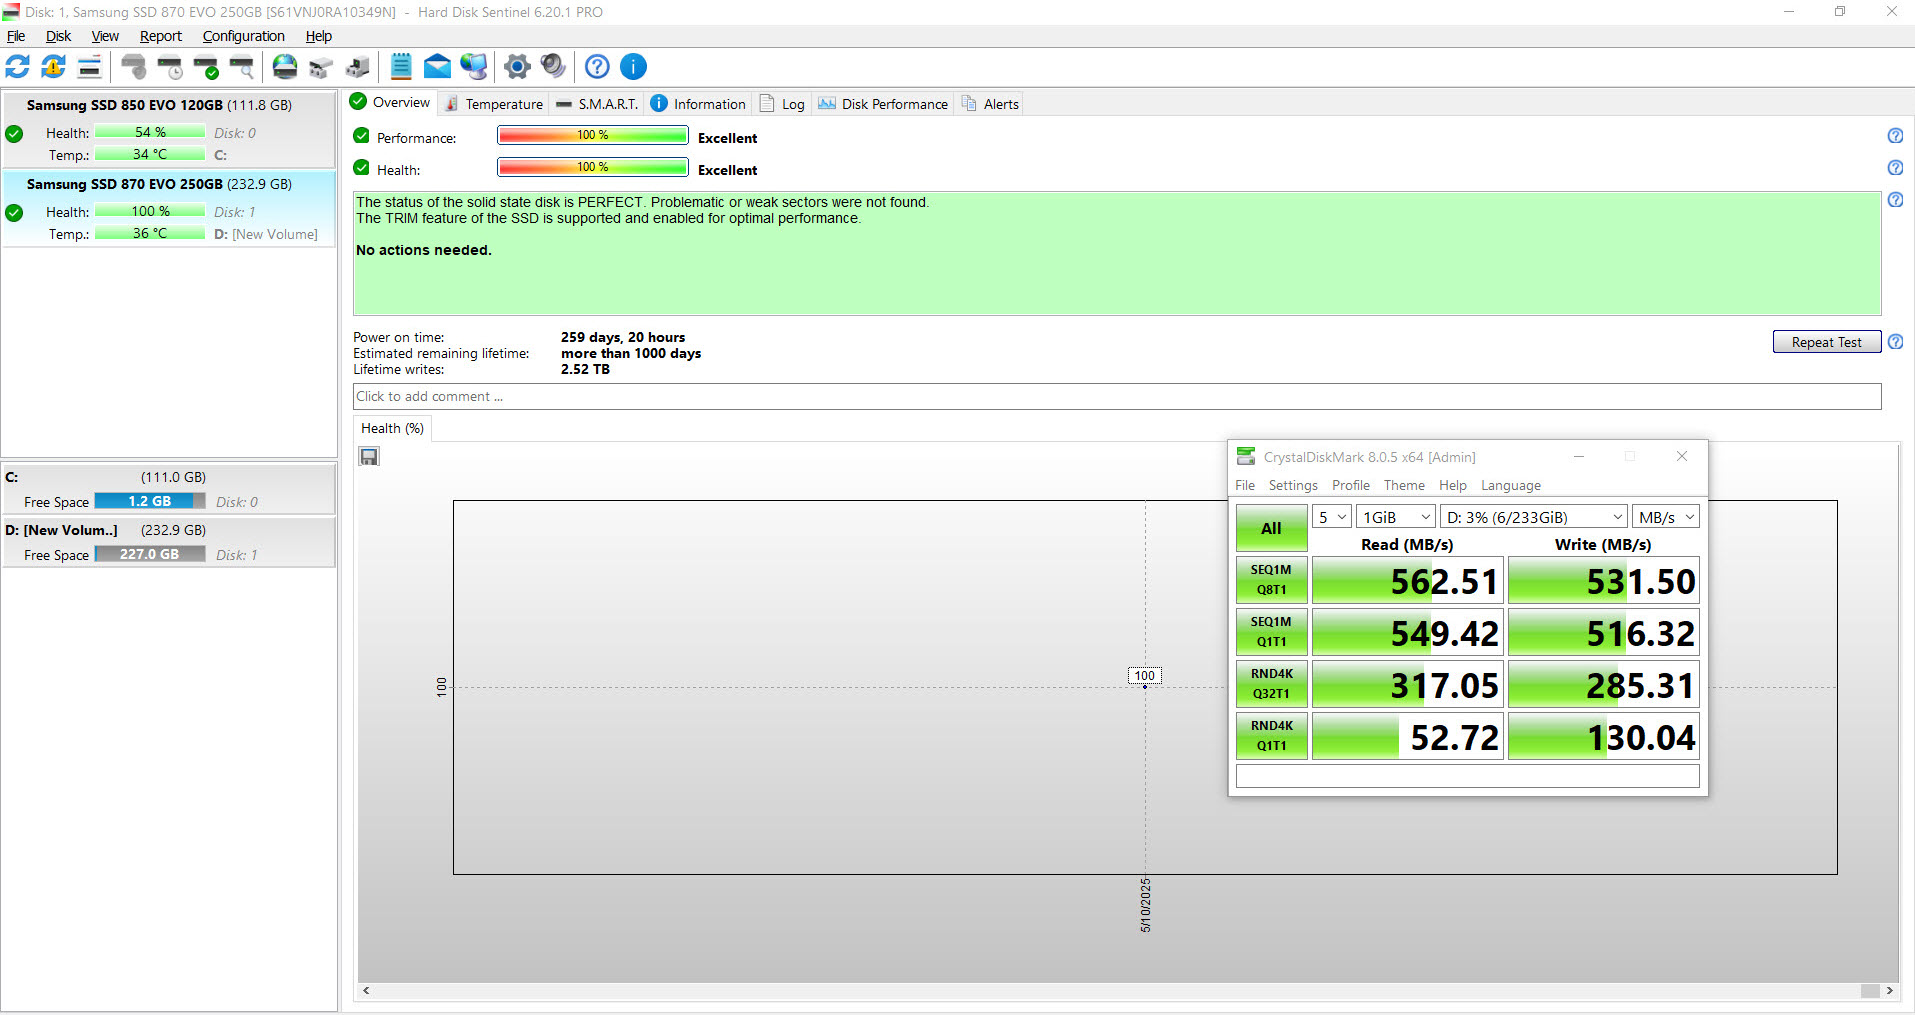Screen dimensions: 1915x1015
Task: Click help icon beside Repeat Test button
Action: click(1895, 342)
